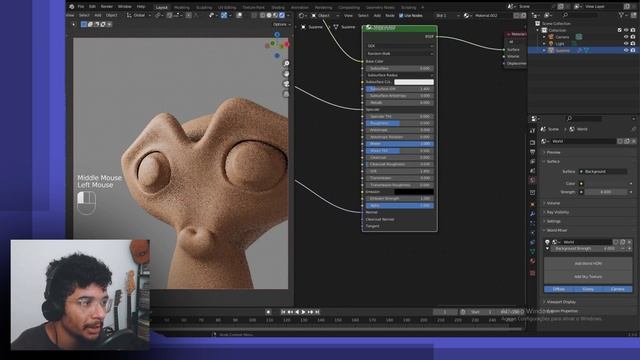640x360 pixels.
Task: Click the Blender logo menu icon
Action: pos(71,7)
